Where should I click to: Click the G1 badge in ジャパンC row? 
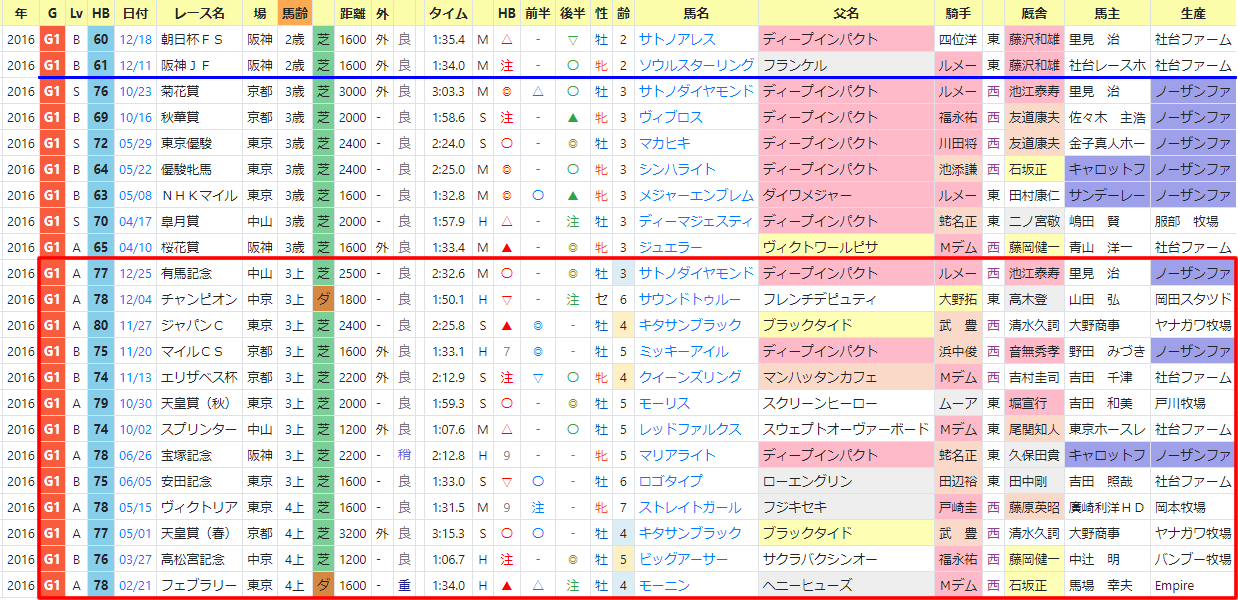pos(52,325)
